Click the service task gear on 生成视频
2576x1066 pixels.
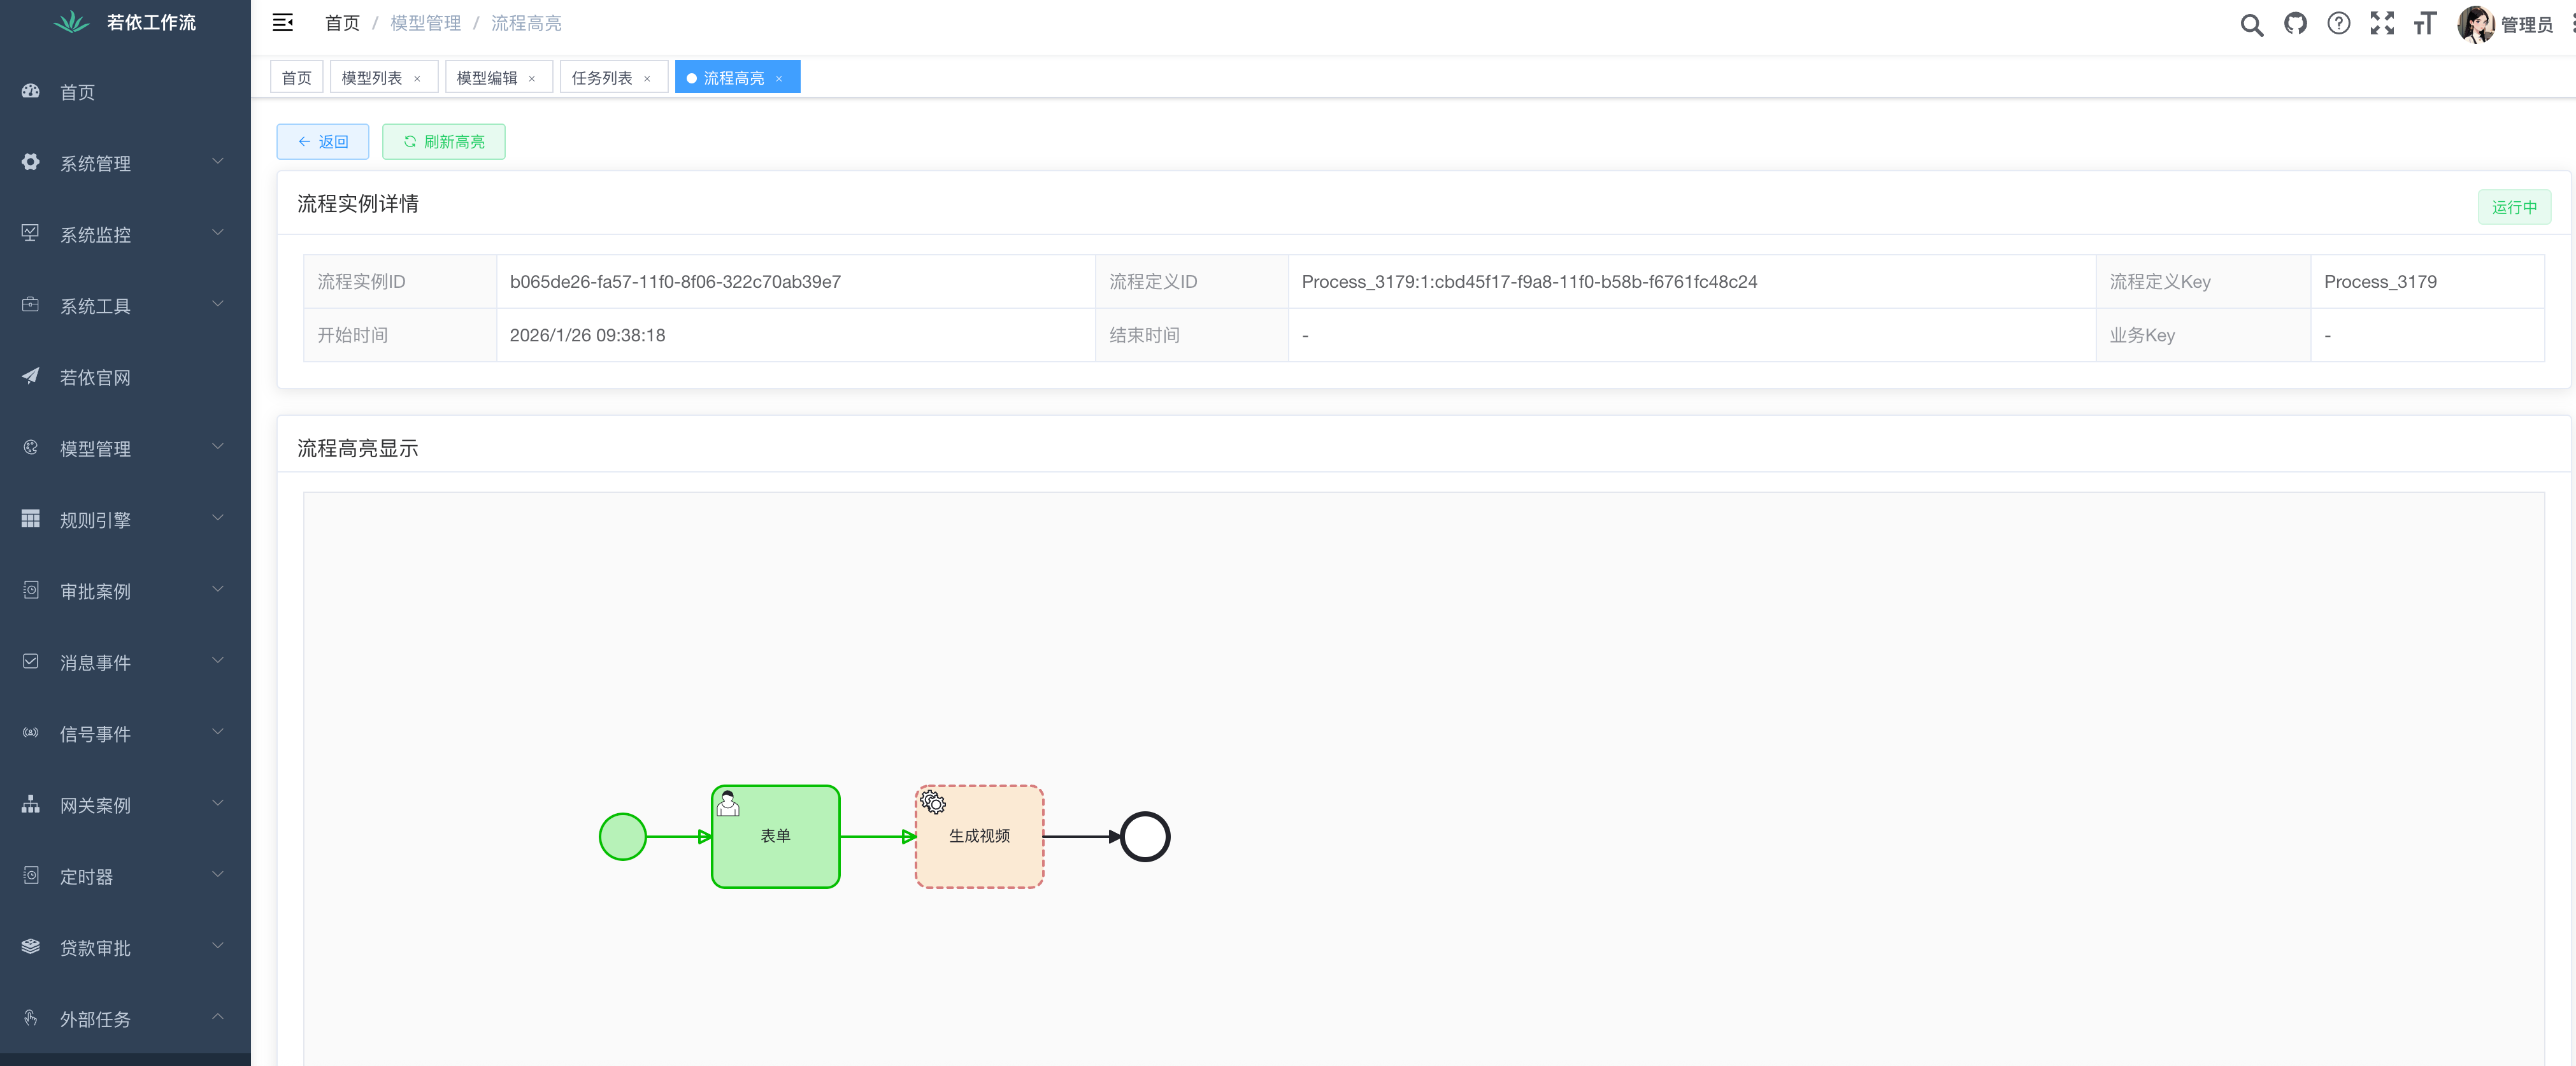[933, 802]
